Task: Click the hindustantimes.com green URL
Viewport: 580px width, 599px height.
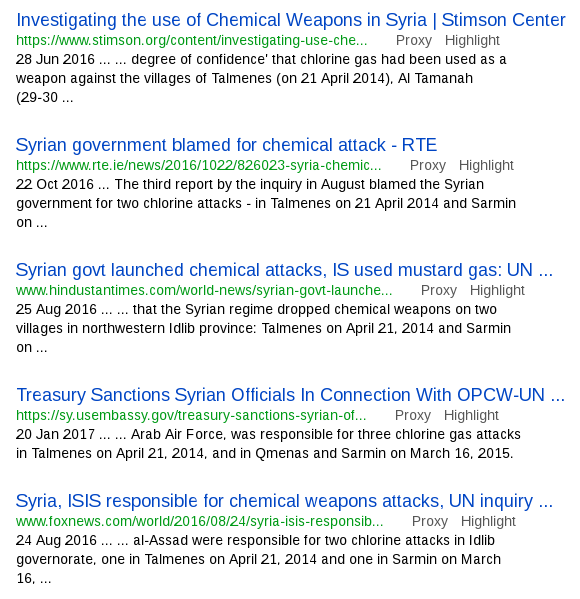Action: coord(204,290)
